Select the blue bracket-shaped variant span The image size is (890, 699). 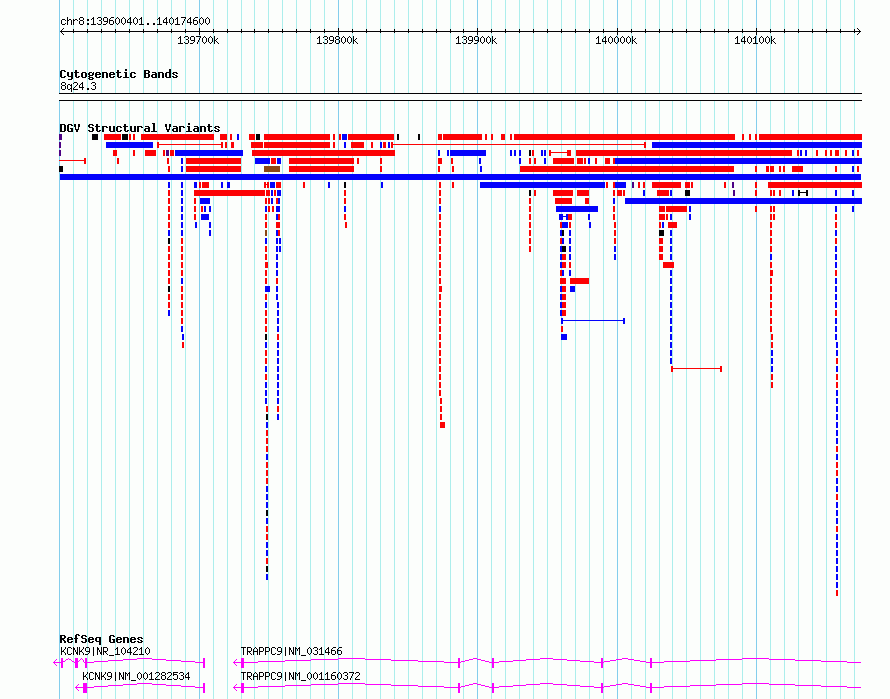point(593,321)
